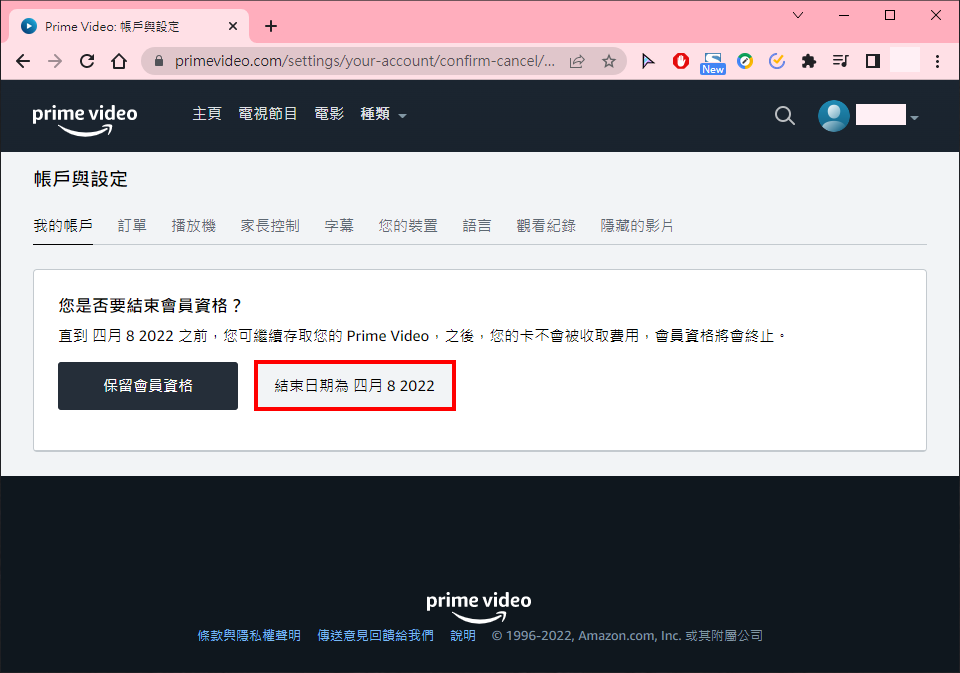Open the 家長控制 tab
Screen dimensions: 960x673
point(270,226)
